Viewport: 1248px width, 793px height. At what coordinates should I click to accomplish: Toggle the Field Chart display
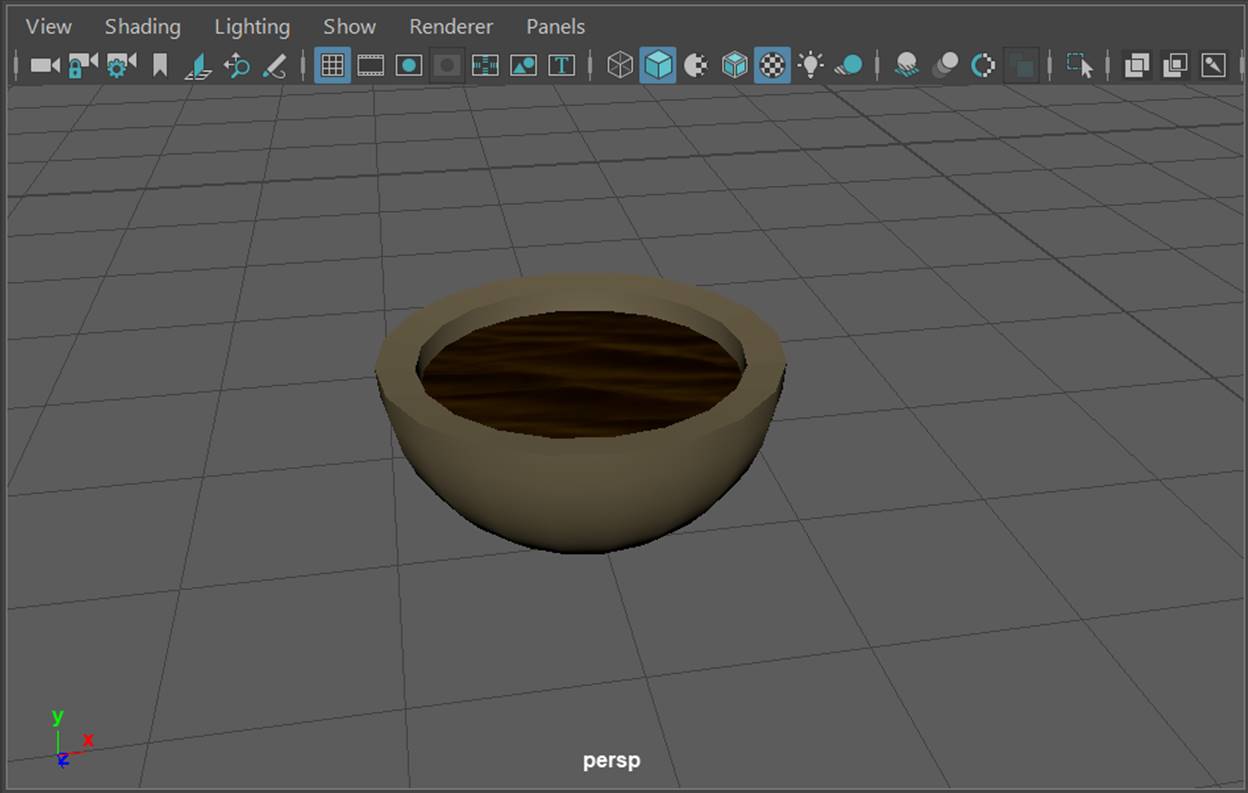[x=485, y=66]
